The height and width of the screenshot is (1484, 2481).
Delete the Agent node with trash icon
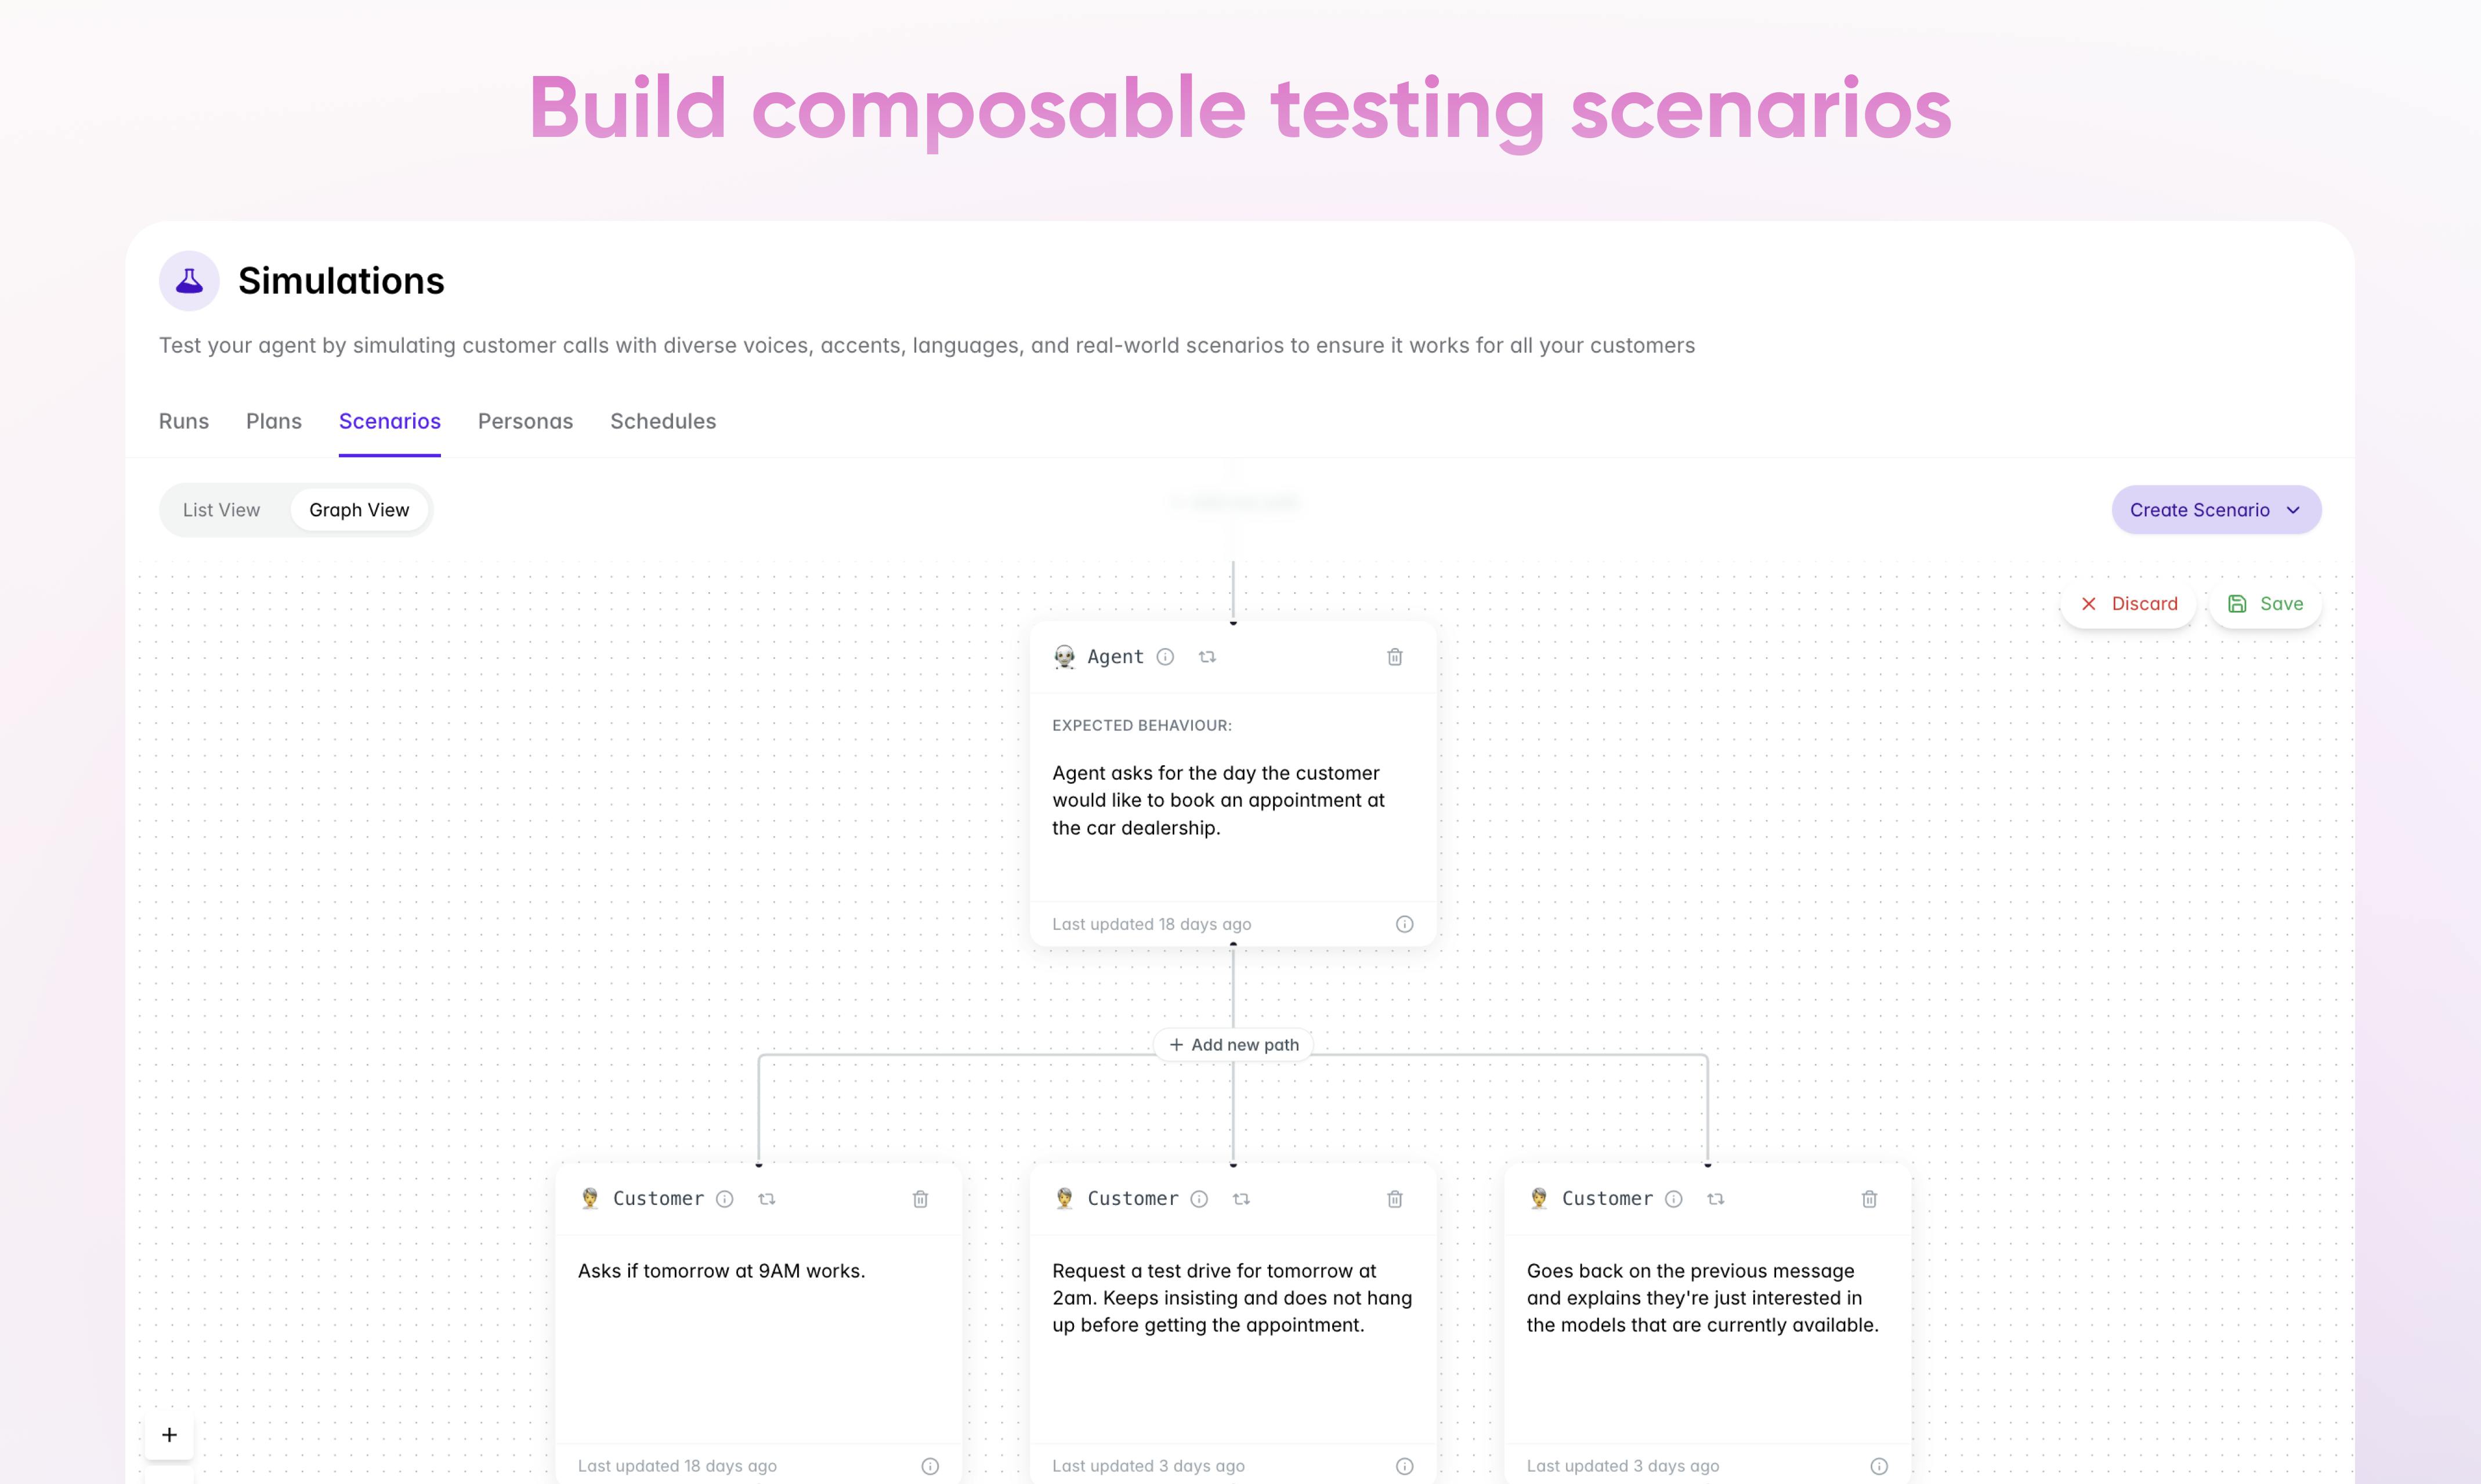pos(1394,657)
